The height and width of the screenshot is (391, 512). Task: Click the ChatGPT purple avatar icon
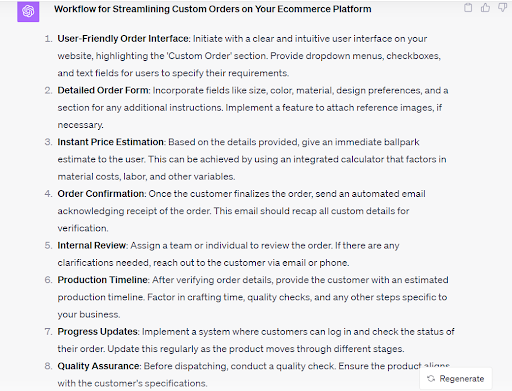28,11
